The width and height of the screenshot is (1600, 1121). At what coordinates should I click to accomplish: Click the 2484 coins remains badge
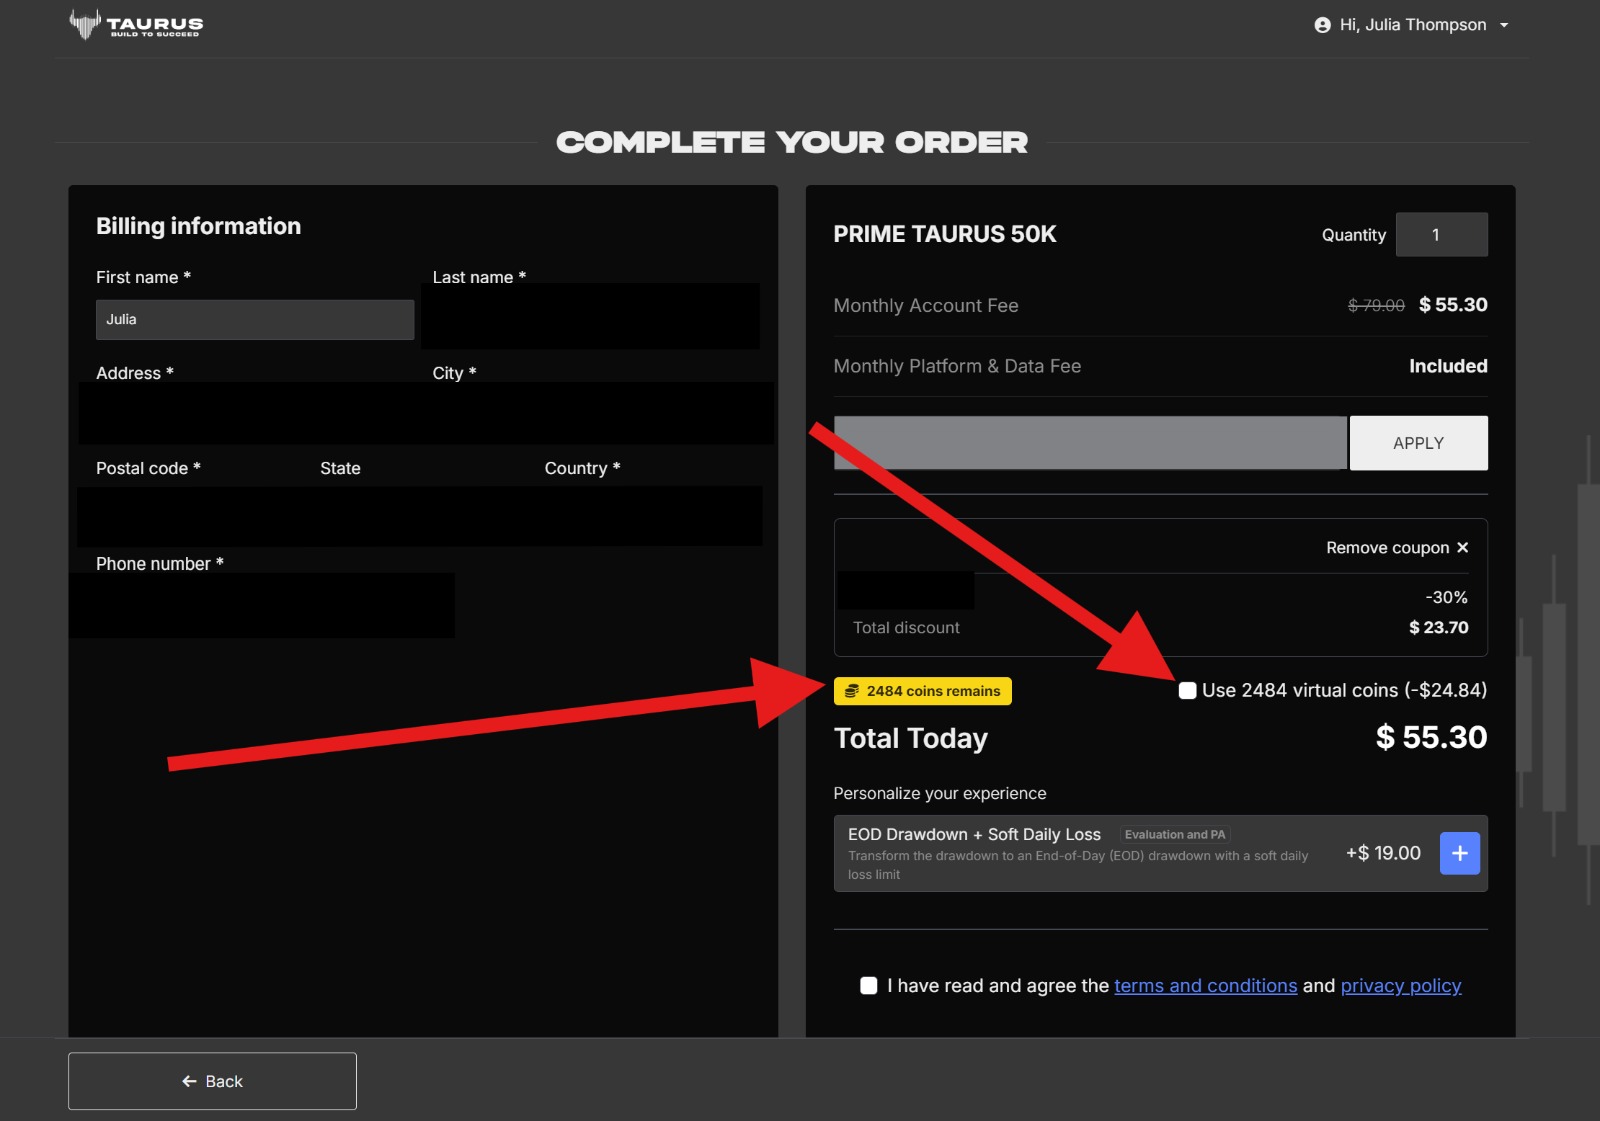tap(923, 691)
